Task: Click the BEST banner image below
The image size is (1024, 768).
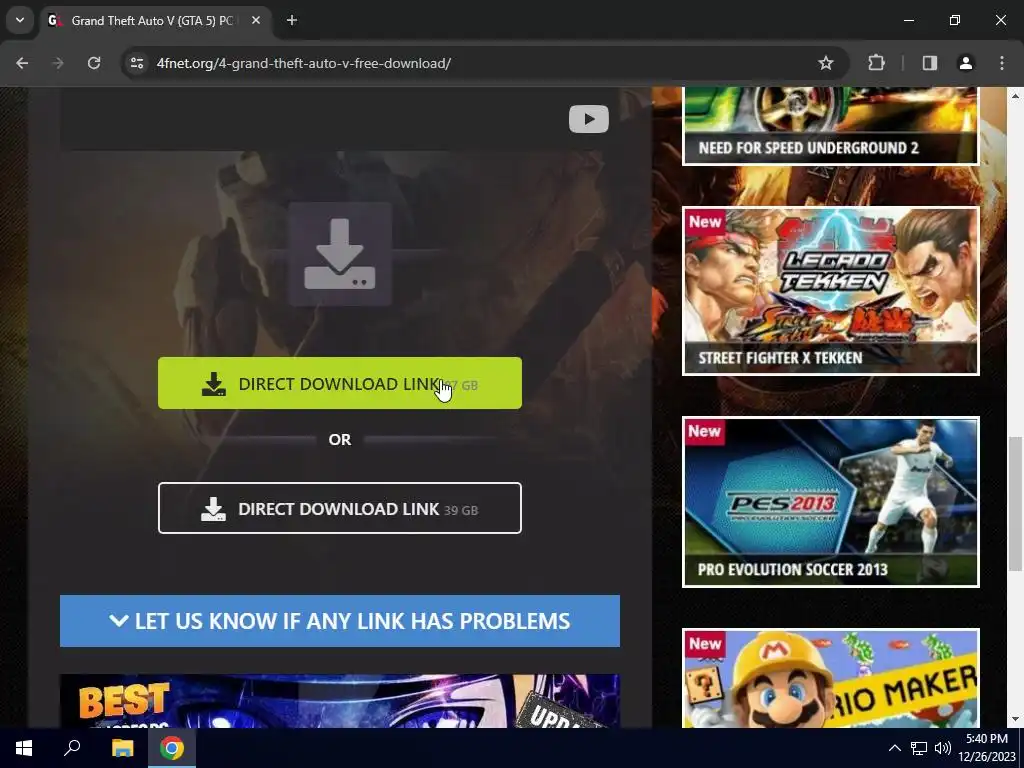Action: tap(340, 701)
